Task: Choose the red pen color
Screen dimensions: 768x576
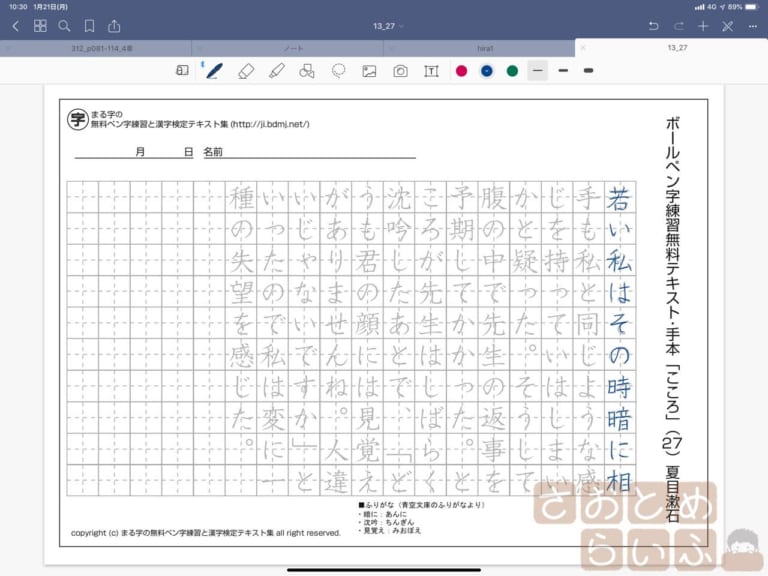Action: click(x=461, y=71)
